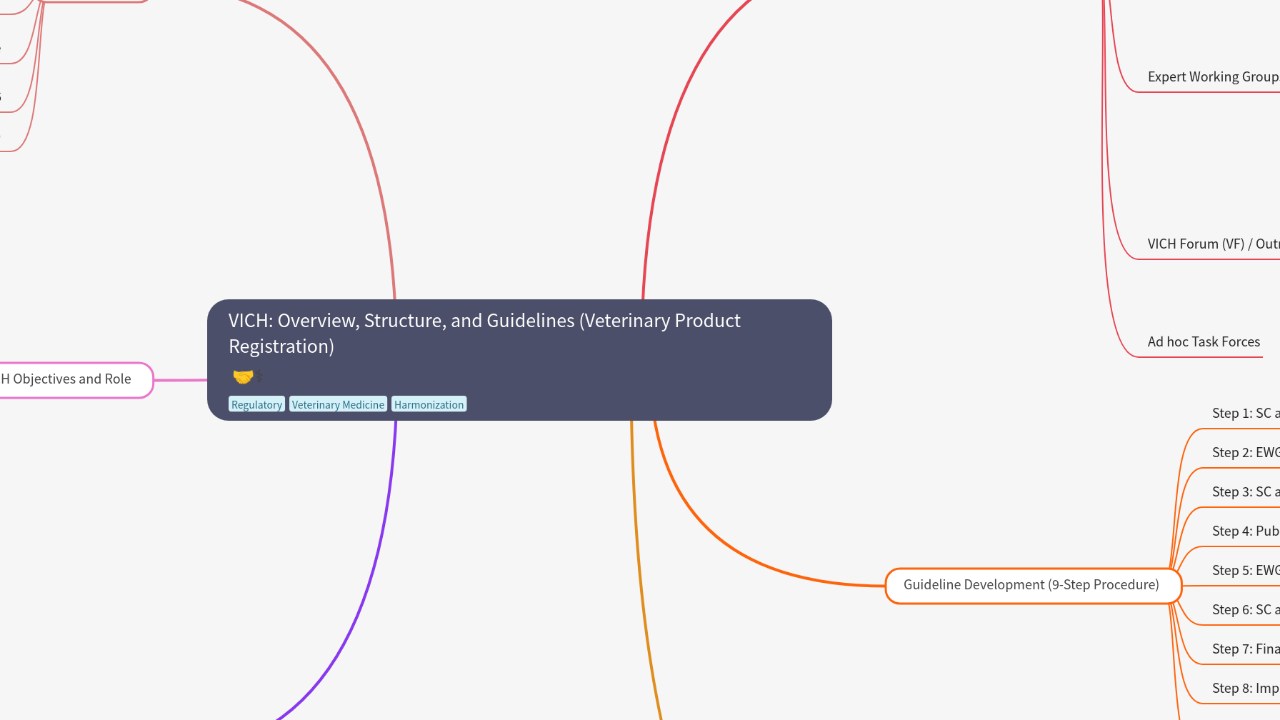1280x720 pixels.
Task: Select the Veterinary Medicine tag
Action: tap(338, 405)
